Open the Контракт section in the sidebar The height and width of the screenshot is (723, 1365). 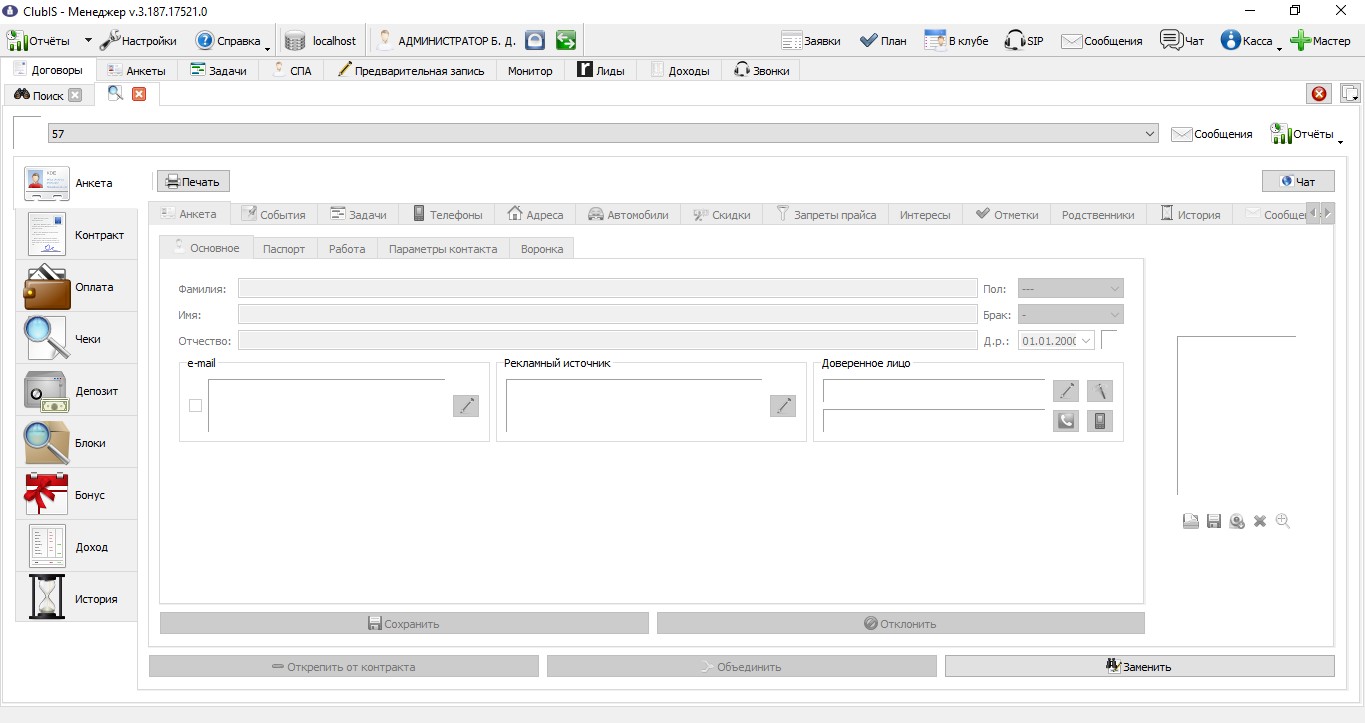[76, 235]
